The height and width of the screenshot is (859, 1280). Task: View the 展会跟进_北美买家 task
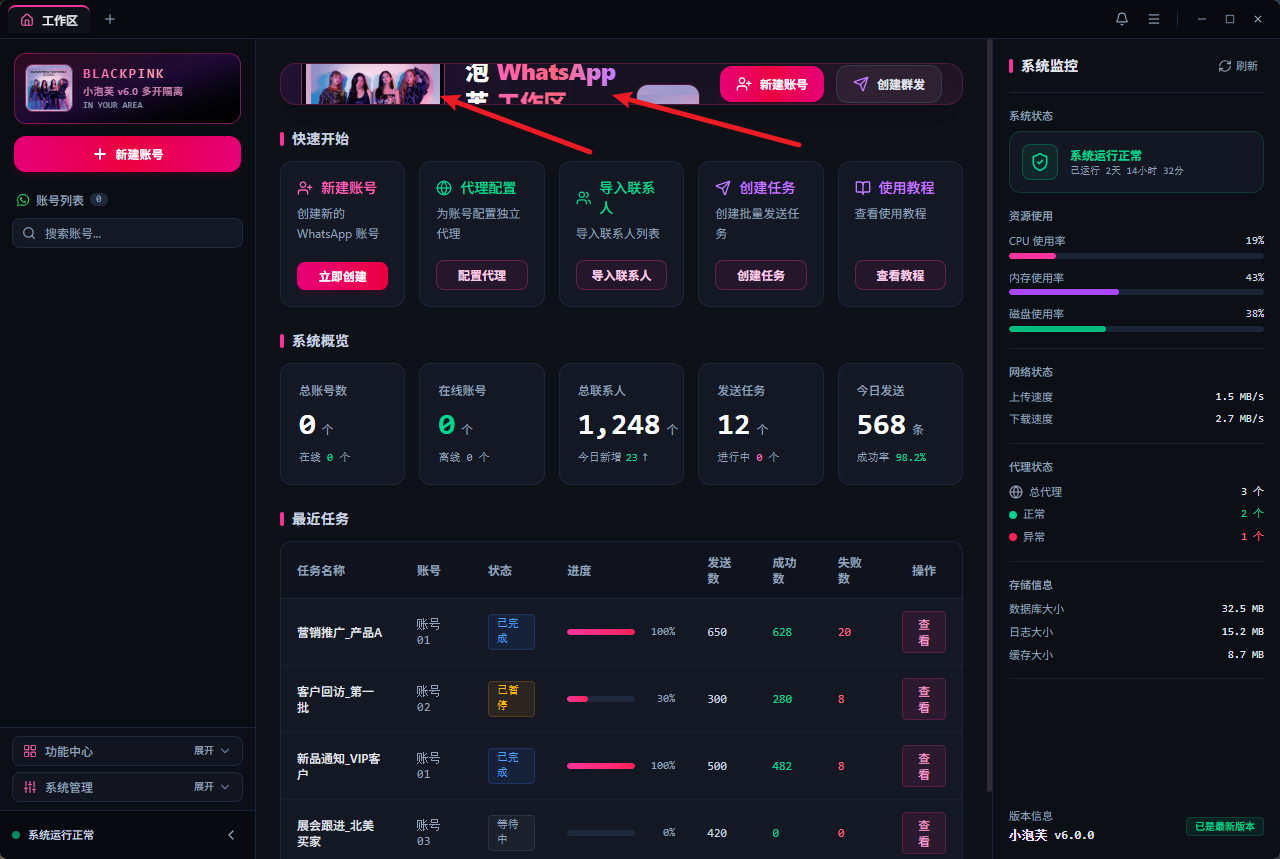924,833
